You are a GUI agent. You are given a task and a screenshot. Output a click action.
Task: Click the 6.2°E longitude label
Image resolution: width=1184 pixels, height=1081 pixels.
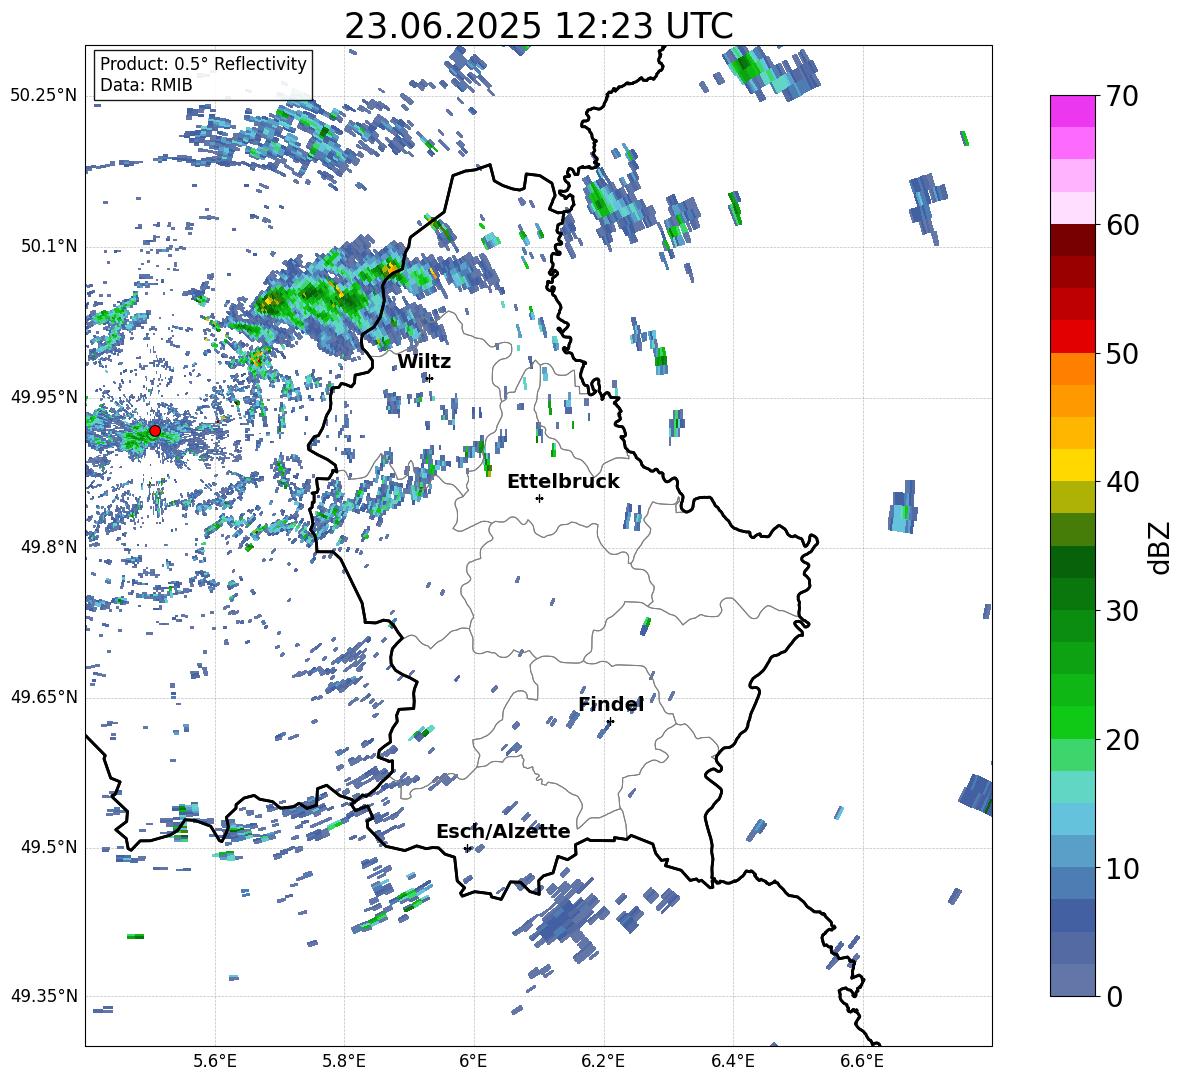tap(603, 1061)
